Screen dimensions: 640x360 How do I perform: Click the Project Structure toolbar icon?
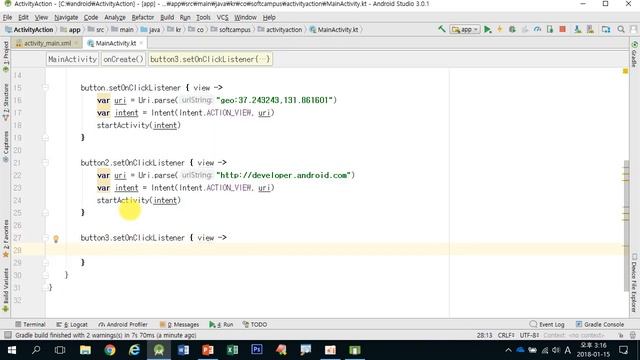606,29
